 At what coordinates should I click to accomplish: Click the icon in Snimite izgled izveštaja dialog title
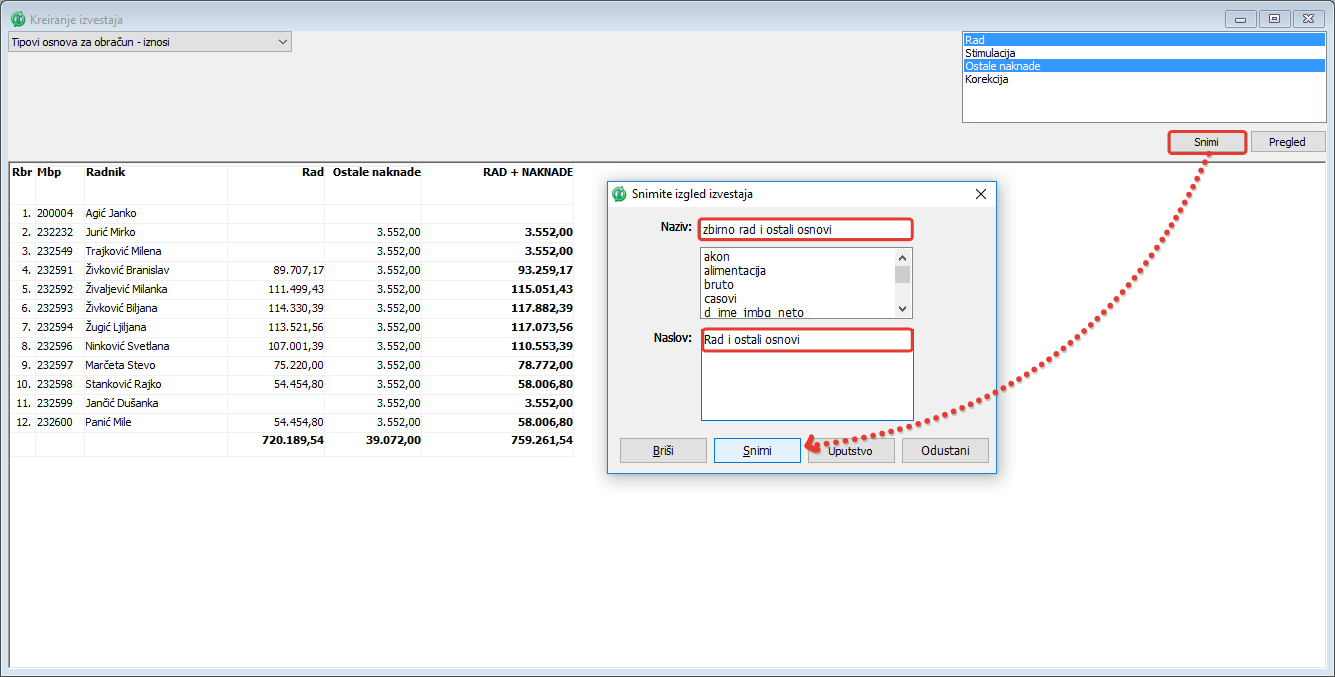[619, 194]
